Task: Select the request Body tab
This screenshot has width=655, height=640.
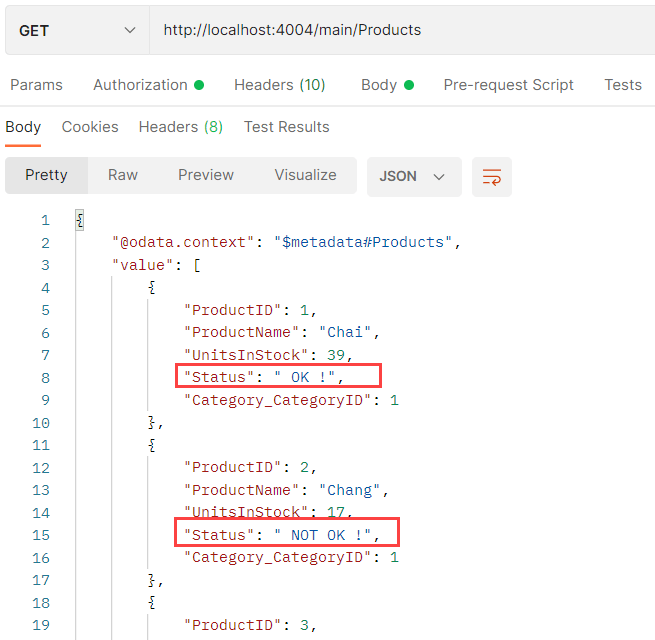Action: tap(386, 85)
